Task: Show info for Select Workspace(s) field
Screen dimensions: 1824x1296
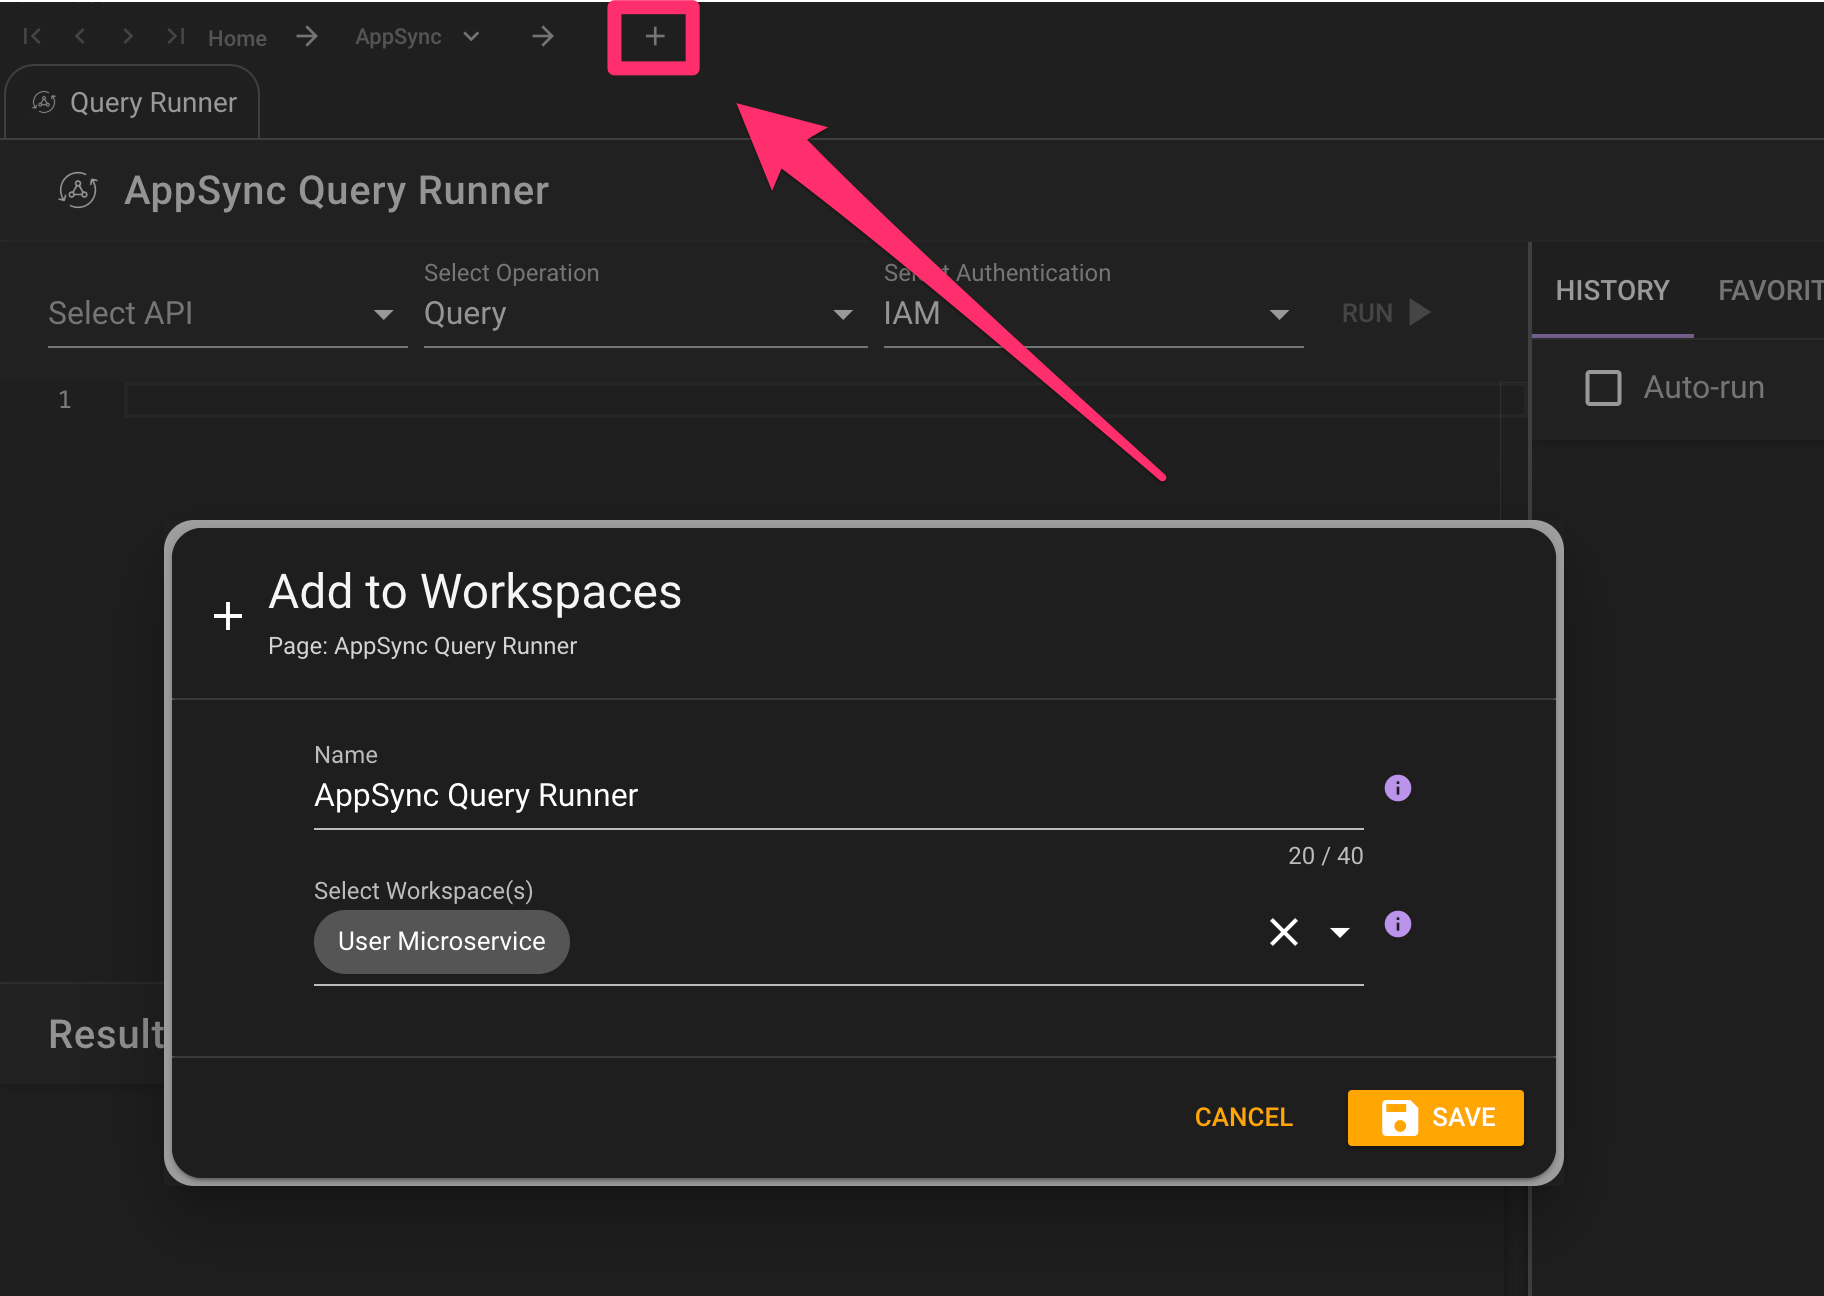Action: tap(1397, 924)
